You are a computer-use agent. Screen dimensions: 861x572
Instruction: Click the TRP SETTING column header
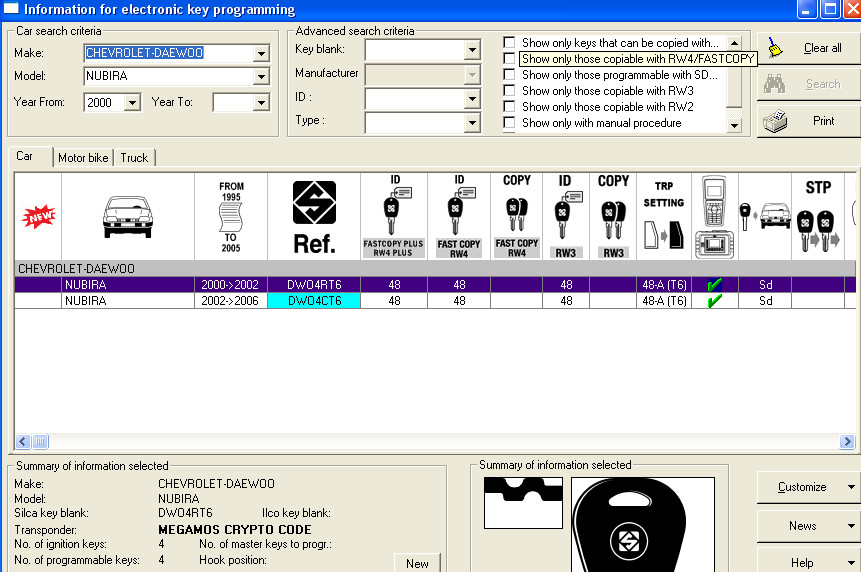point(664,216)
